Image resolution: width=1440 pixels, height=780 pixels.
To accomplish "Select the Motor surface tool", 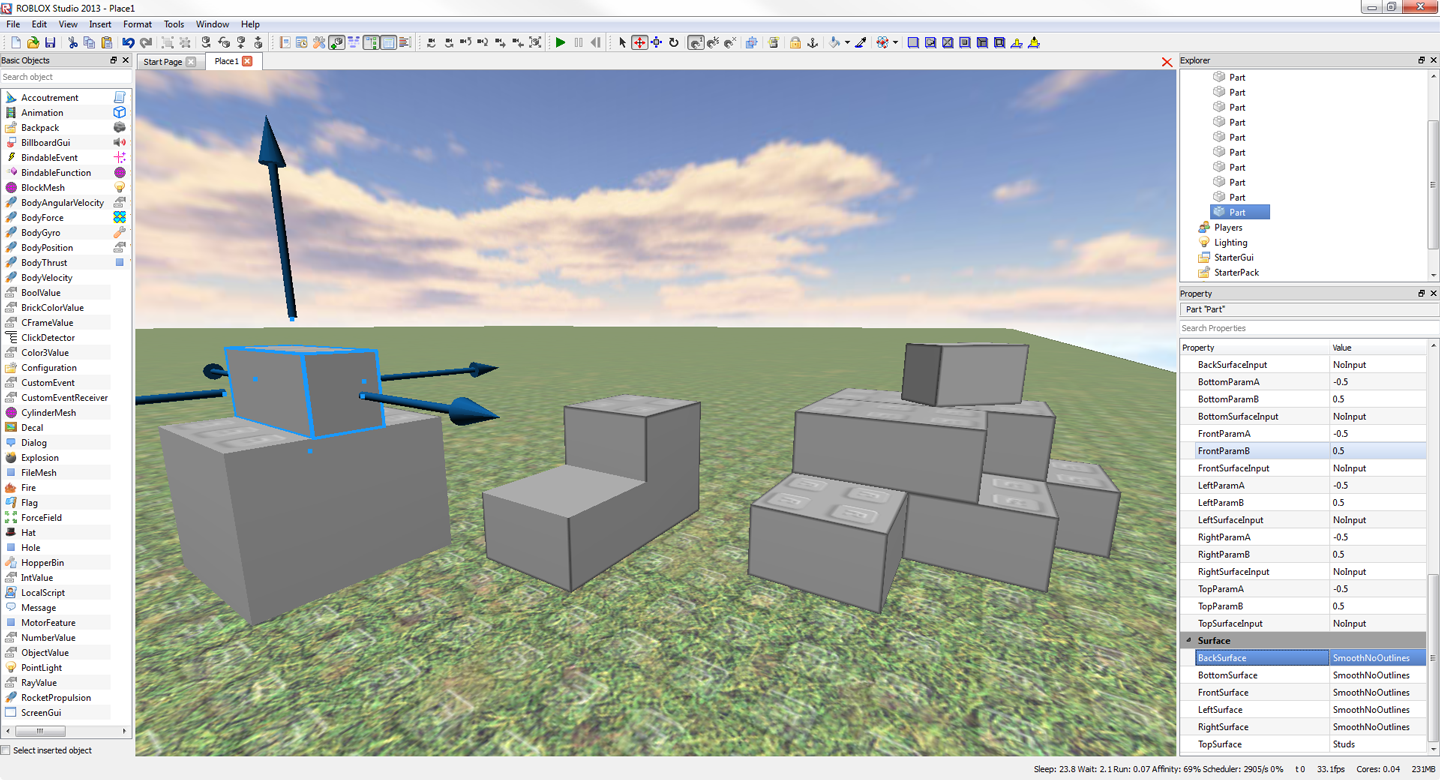I will [x=1034, y=43].
